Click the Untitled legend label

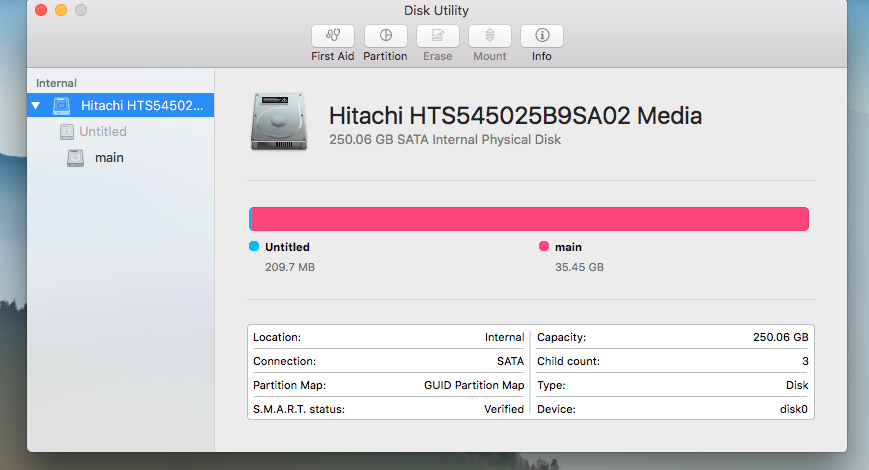[x=287, y=247]
